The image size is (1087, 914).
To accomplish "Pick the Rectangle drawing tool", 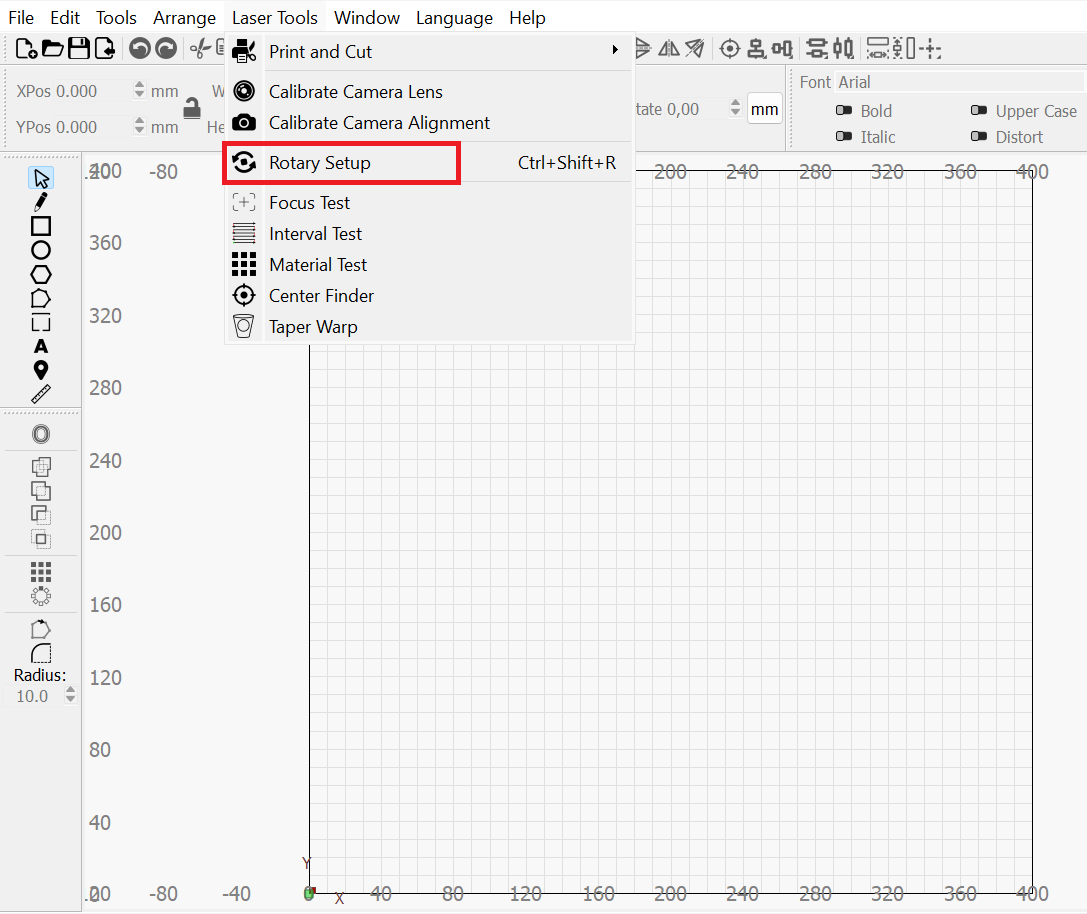I will click(x=41, y=226).
